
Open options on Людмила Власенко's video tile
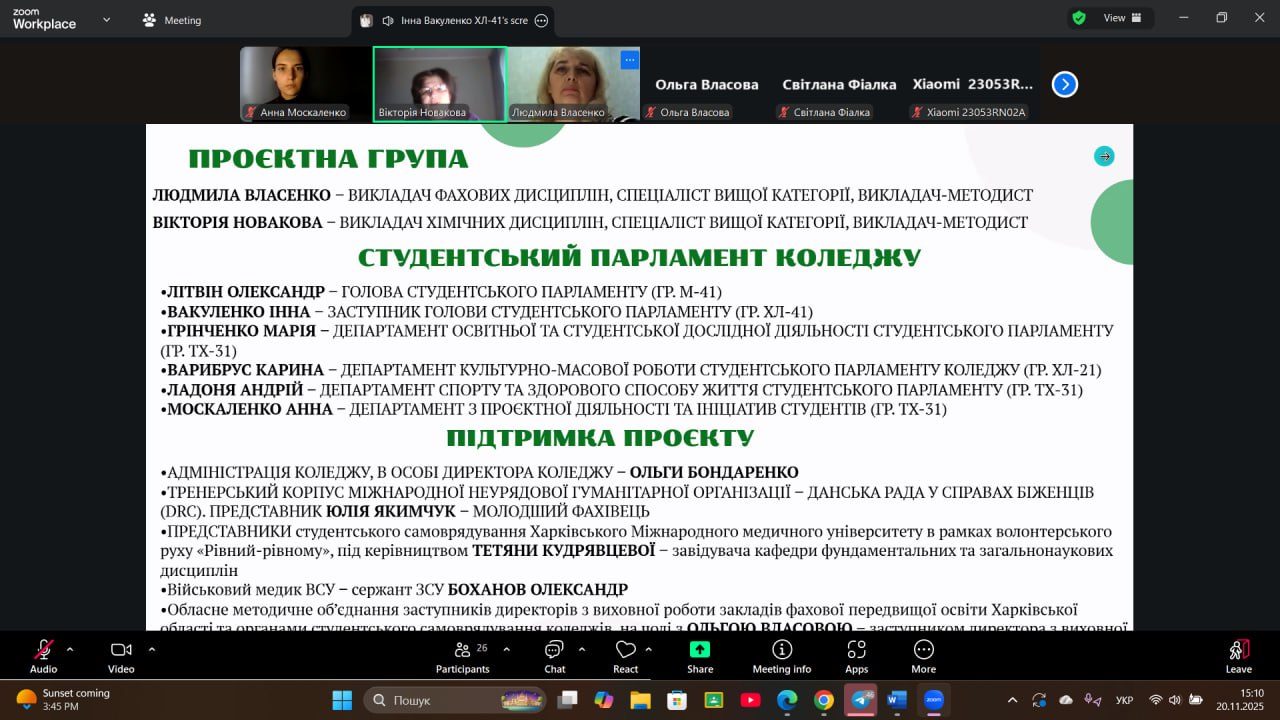coord(629,60)
